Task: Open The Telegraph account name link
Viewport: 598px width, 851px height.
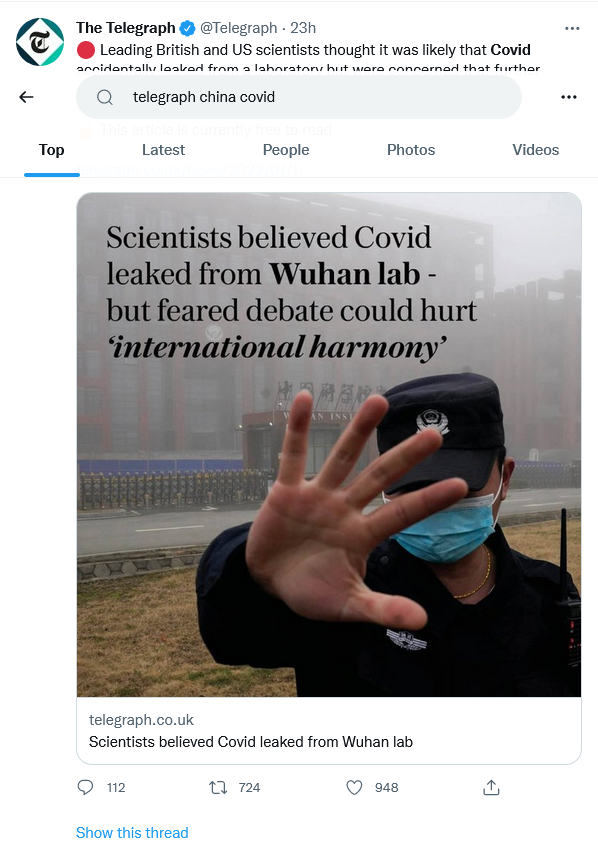Action: [126, 28]
